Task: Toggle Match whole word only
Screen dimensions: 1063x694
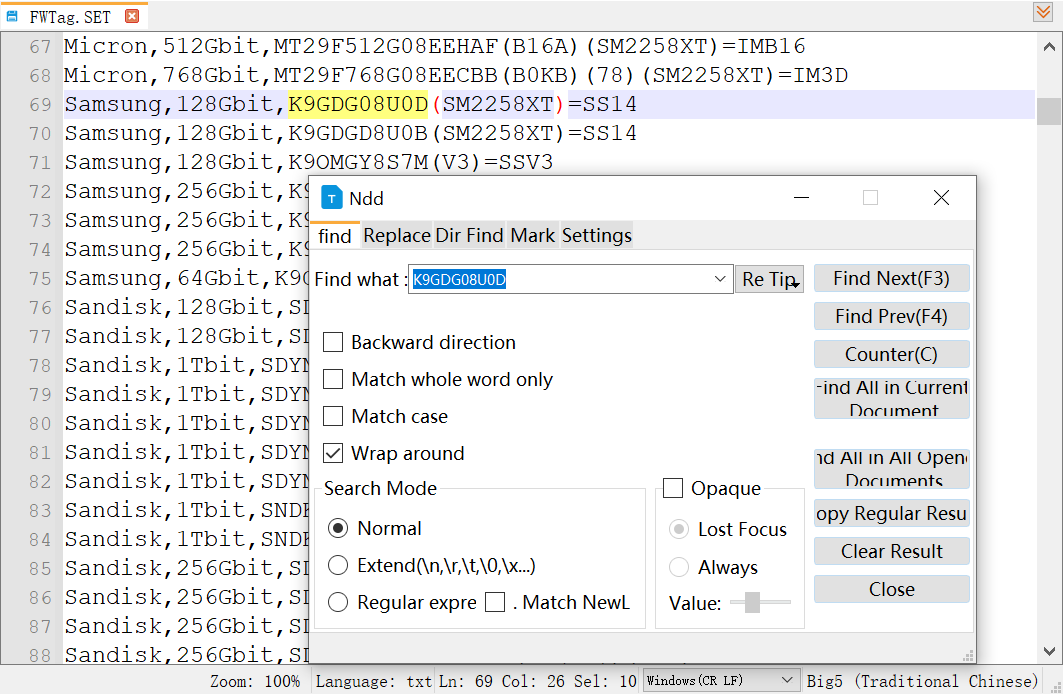Action: point(333,380)
